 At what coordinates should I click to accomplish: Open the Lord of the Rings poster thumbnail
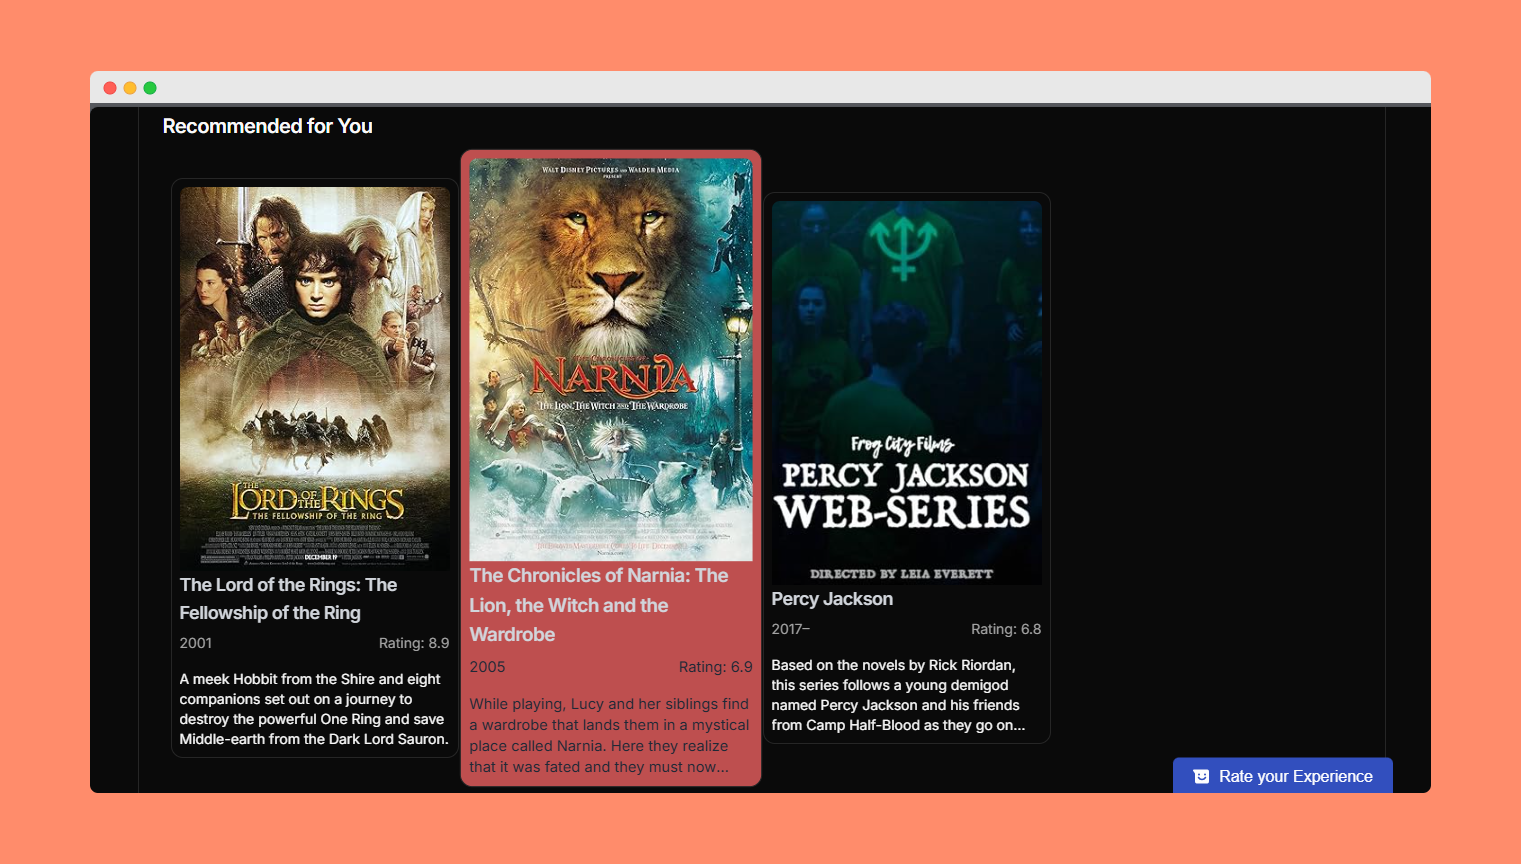tap(315, 379)
